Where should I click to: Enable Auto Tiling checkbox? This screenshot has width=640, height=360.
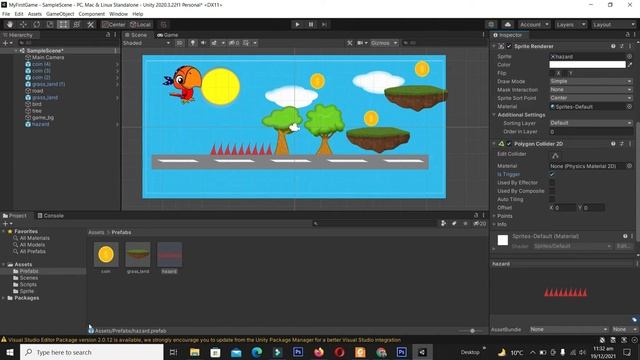click(x=552, y=199)
